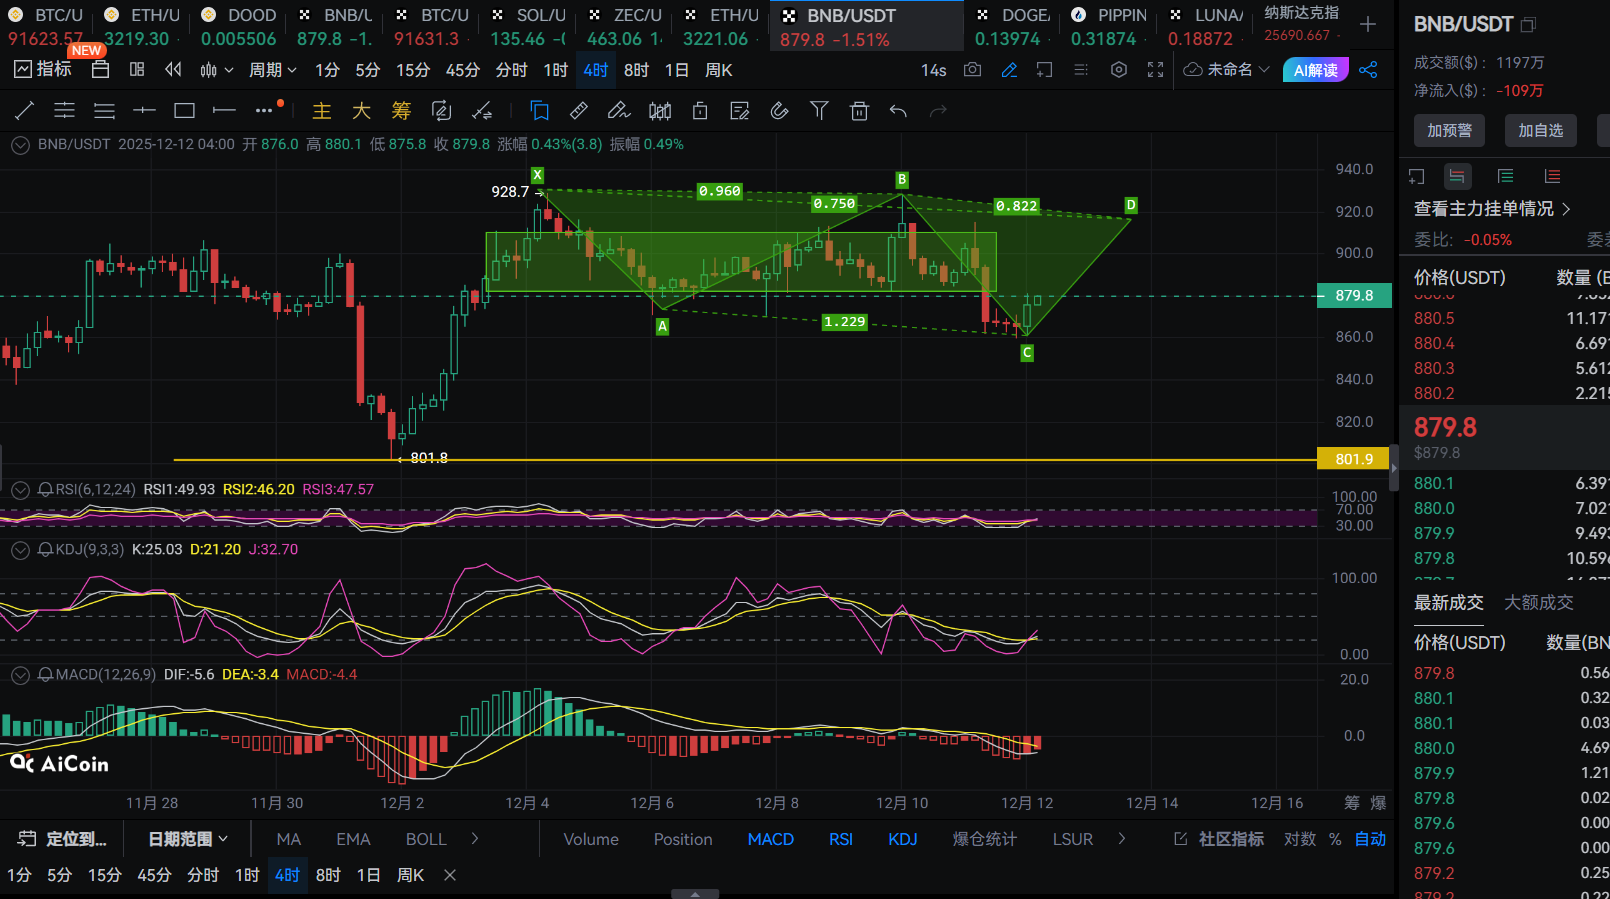
Task: Take a chart screenshot with camera icon
Action: pyautogui.click(x=972, y=70)
